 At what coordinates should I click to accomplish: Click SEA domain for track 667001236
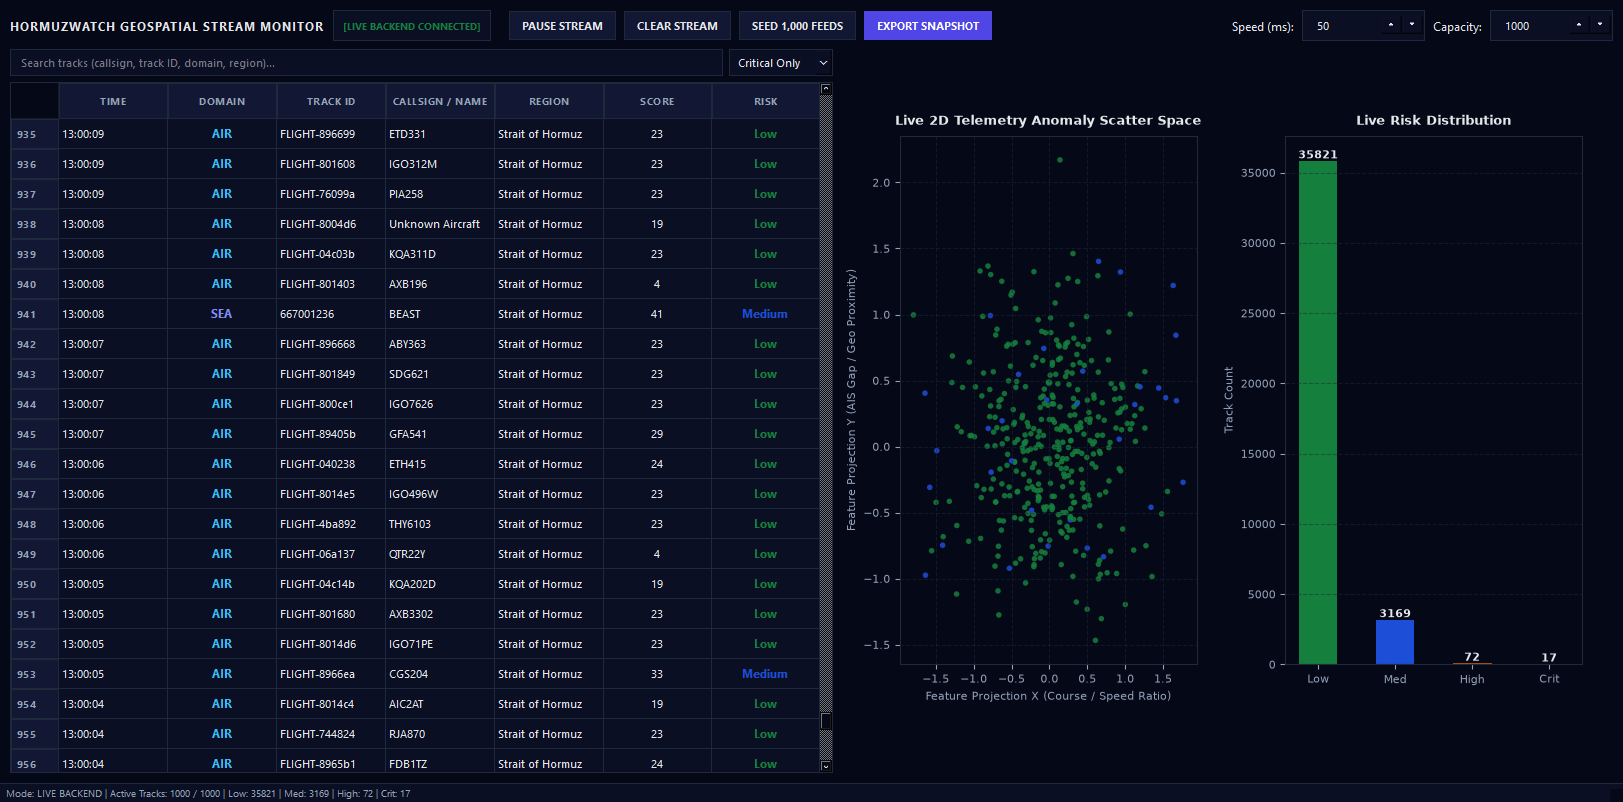point(222,314)
